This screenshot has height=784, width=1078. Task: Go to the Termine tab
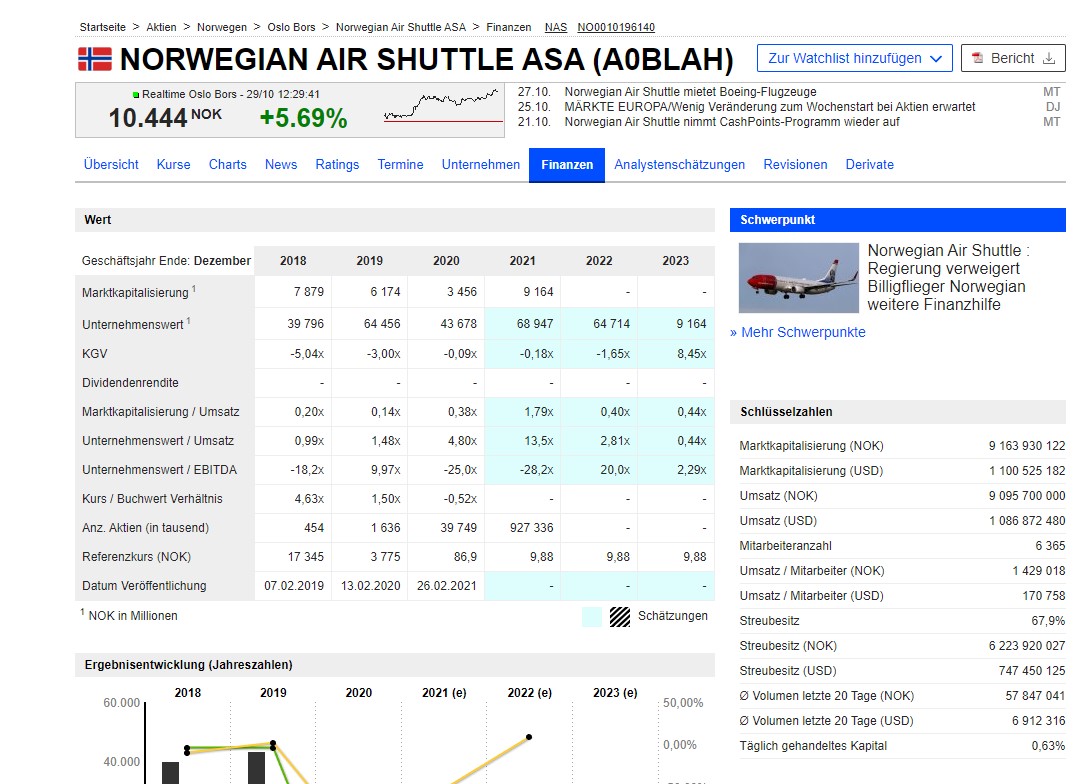pos(400,164)
